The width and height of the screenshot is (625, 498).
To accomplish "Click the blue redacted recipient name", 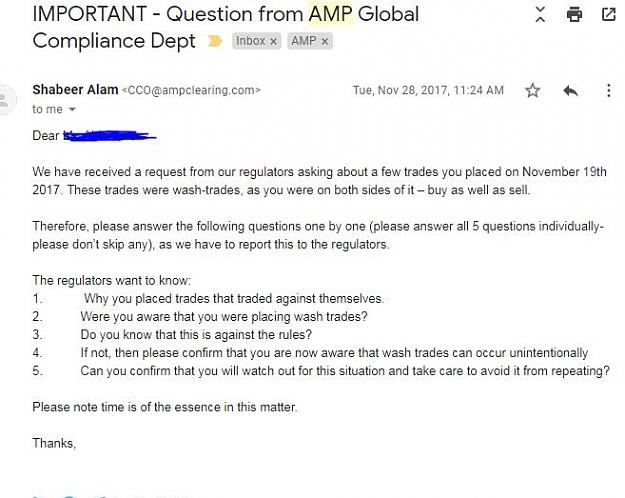I will 110,136.
